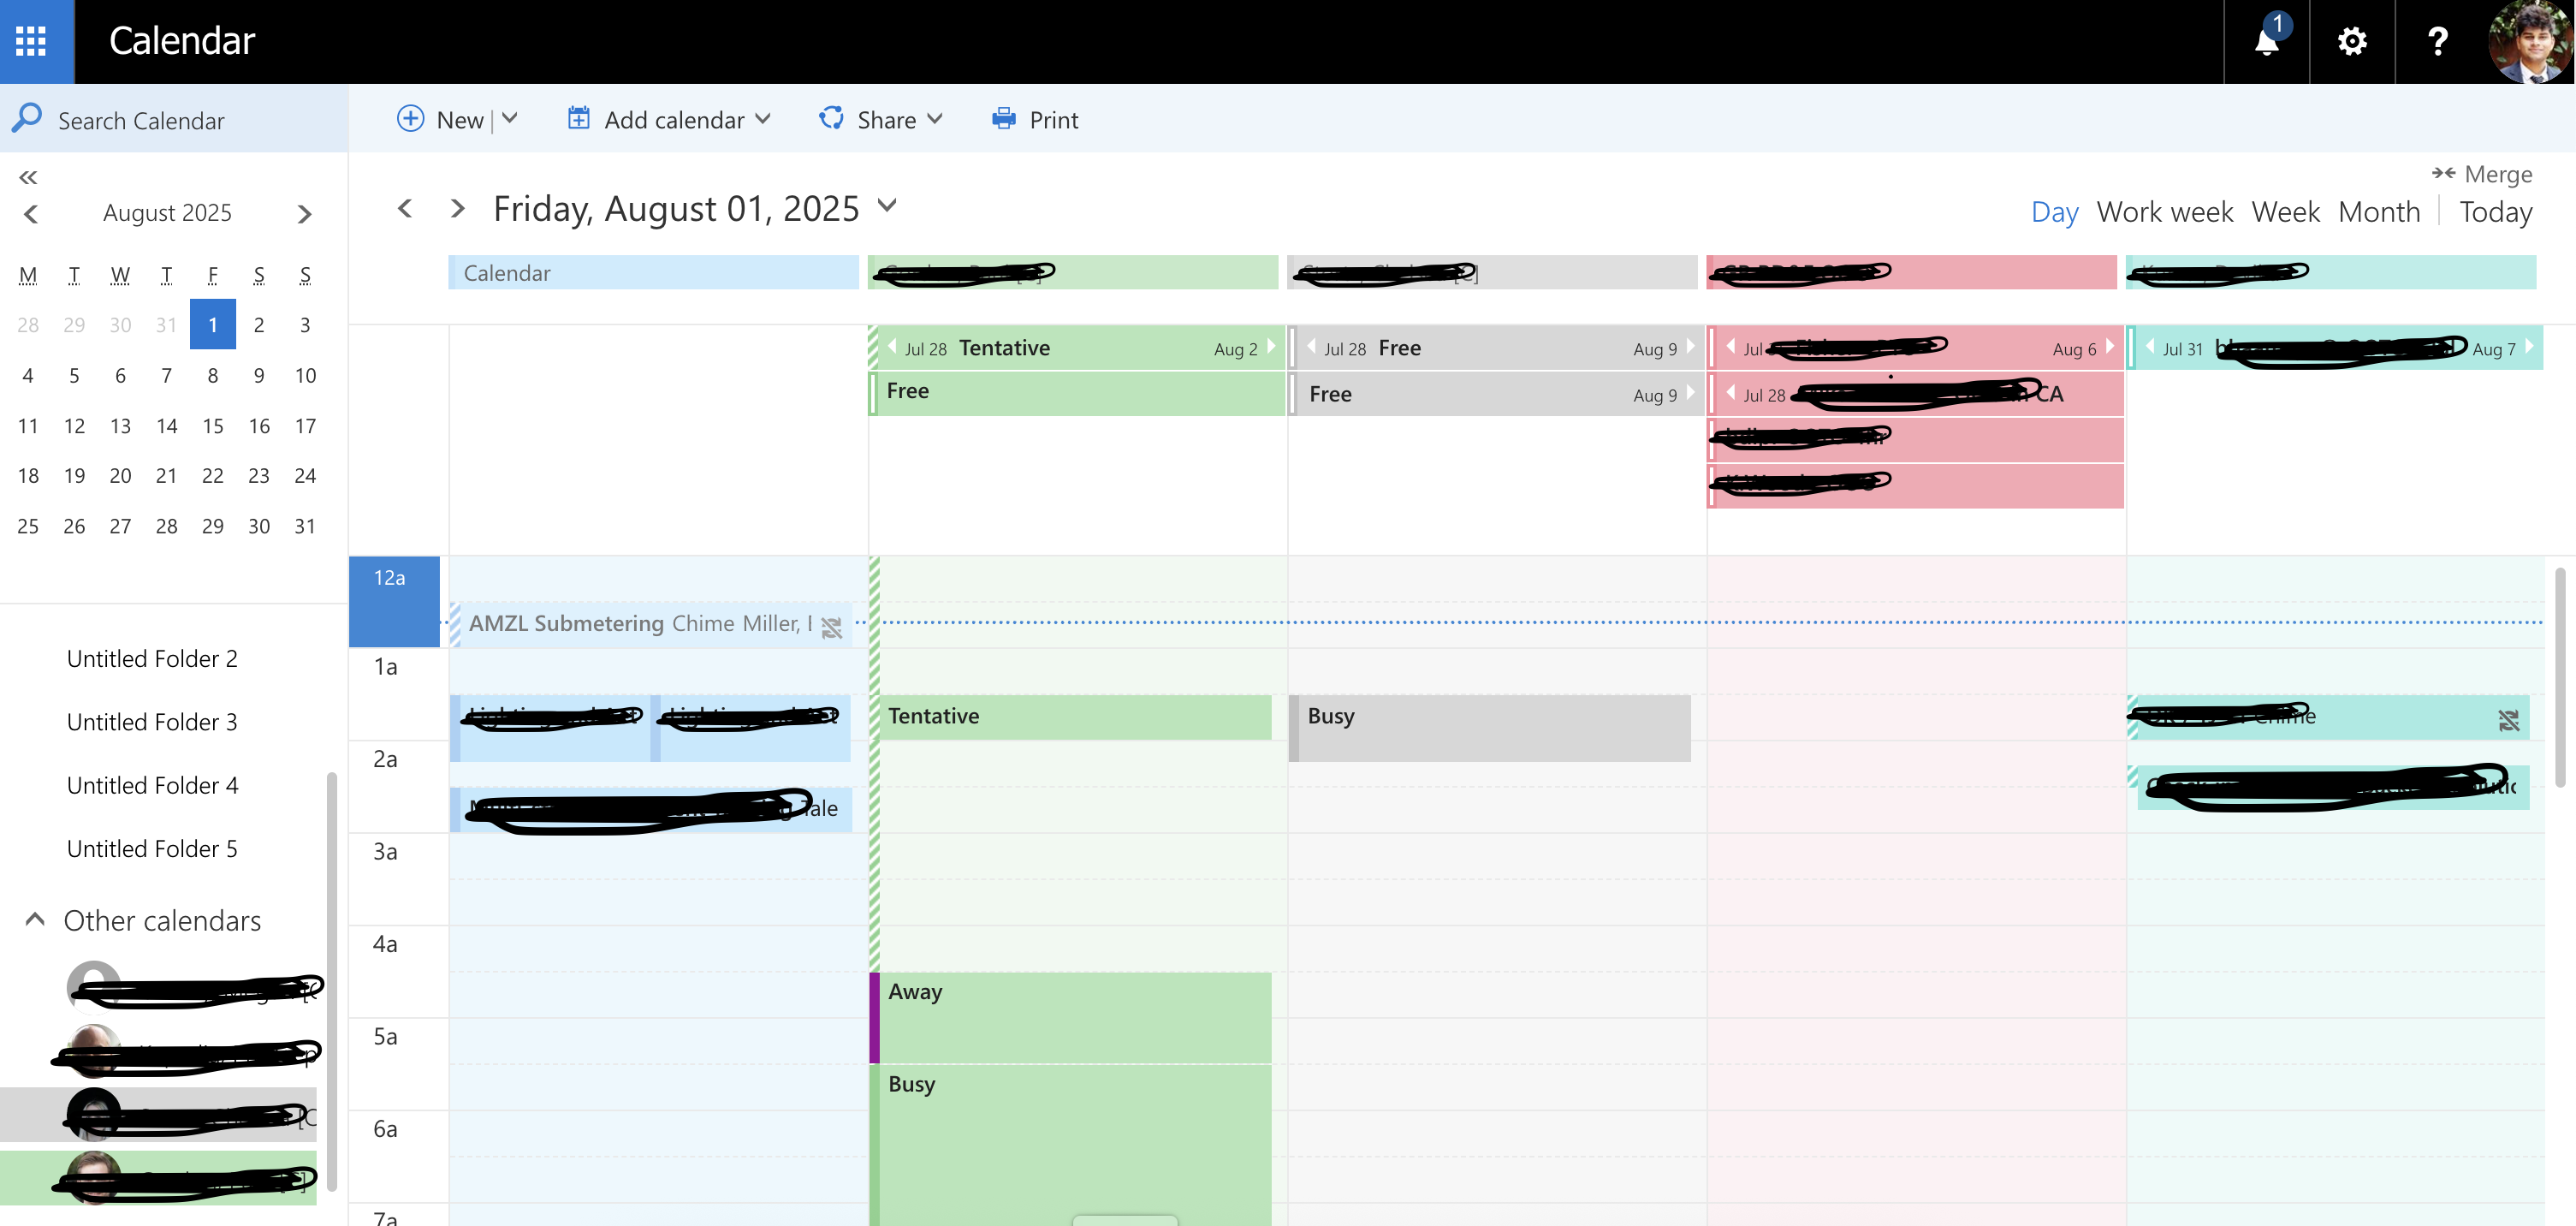Screen dimensions: 2576x1226
Task: Select the green calendar column header
Action: (1073, 273)
